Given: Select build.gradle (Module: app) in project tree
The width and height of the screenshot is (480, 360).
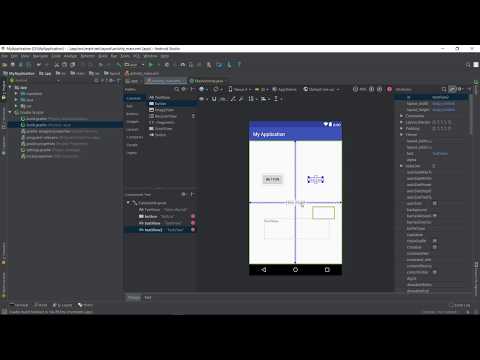Looking at the screenshot, I should [x=65, y=125].
